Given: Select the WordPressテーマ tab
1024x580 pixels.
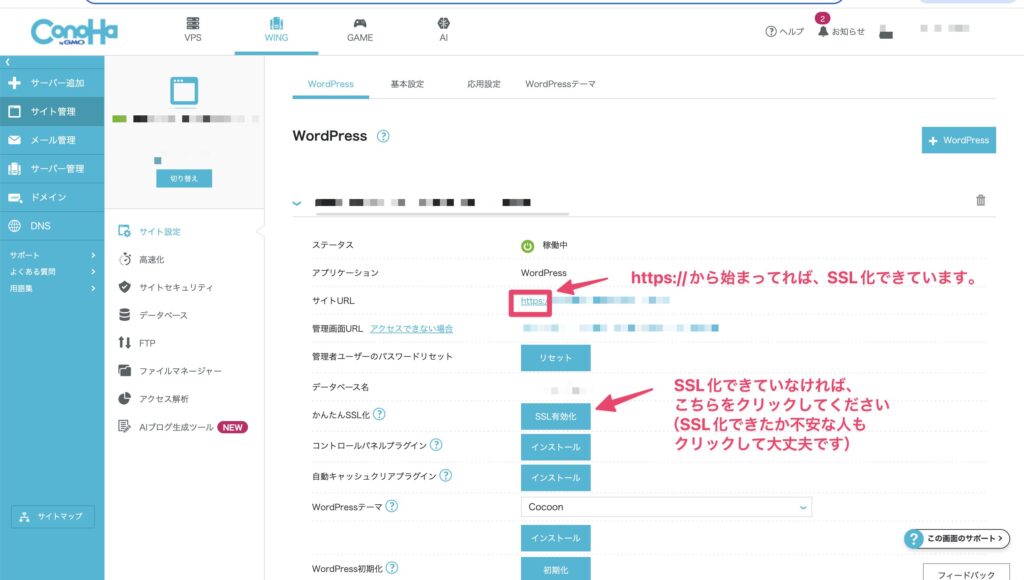Looking at the screenshot, I should tap(560, 84).
